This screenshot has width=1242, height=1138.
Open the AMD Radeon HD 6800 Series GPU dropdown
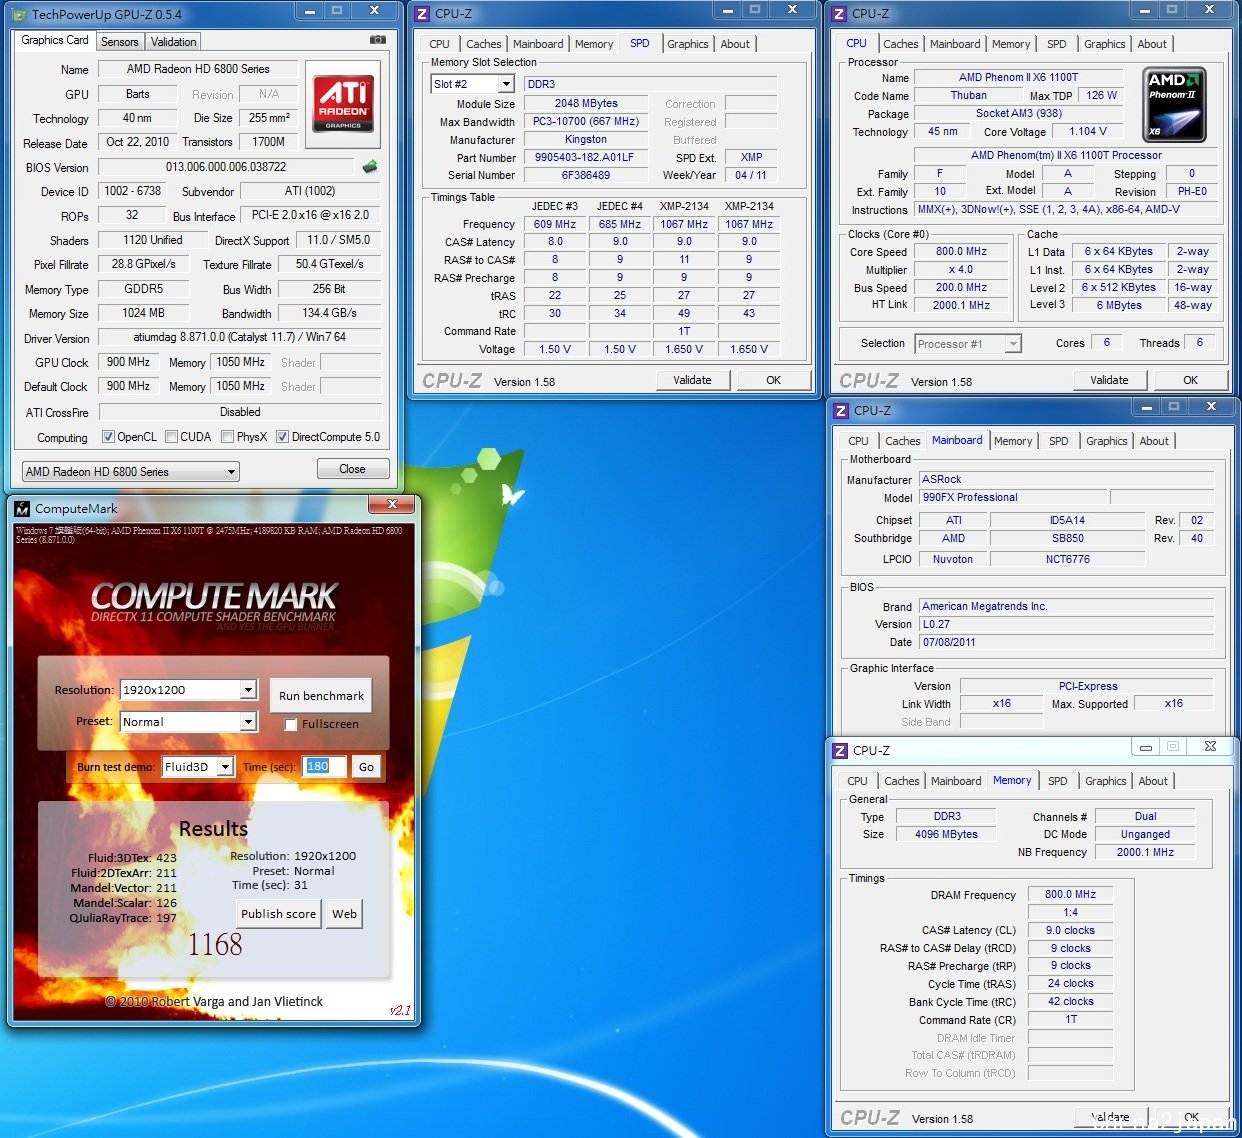[131, 471]
